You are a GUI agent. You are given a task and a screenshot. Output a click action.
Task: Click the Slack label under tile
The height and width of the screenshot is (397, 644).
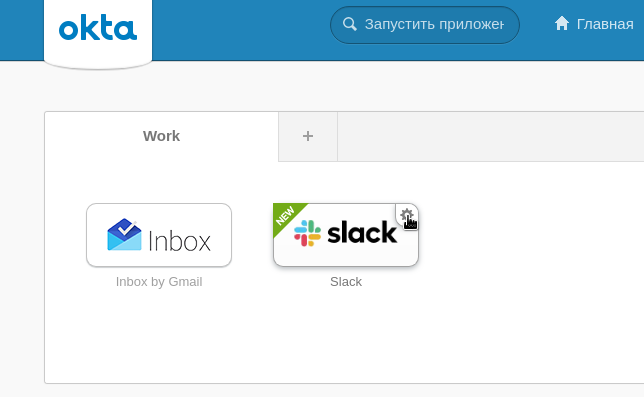(x=346, y=282)
